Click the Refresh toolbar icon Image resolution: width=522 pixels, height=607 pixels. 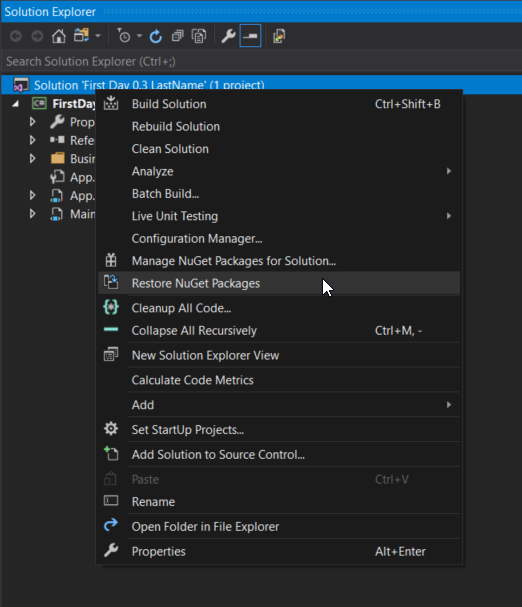point(156,36)
